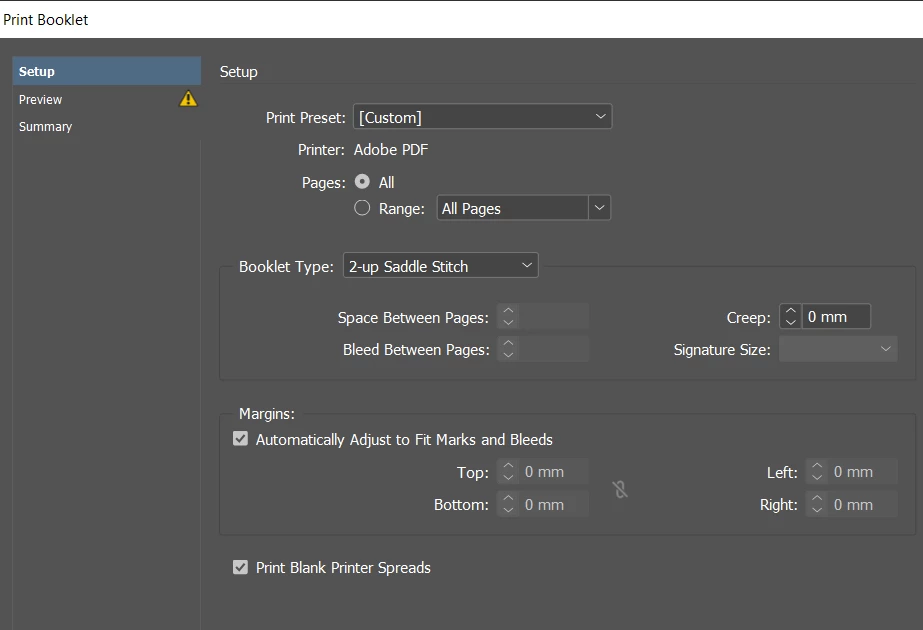Open the Summary section
This screenshot has width=923, height=630.
[107, 127]
